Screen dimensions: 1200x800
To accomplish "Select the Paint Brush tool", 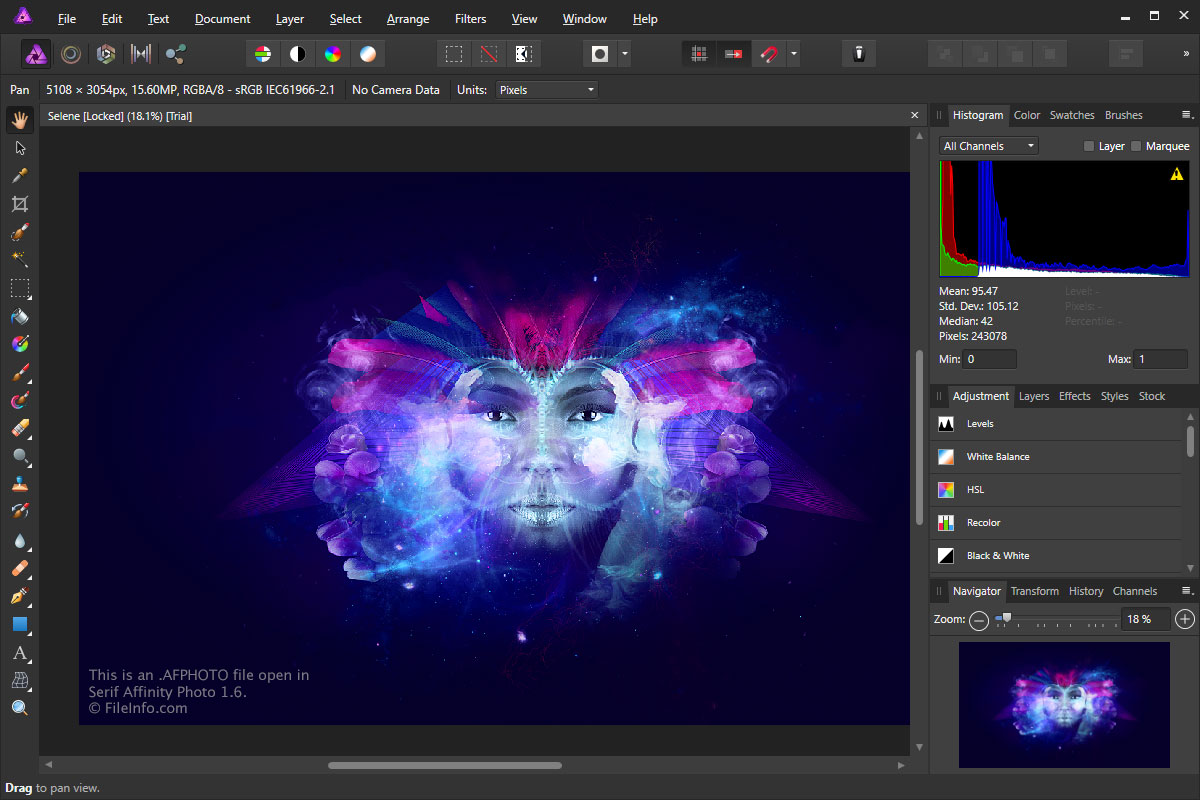I will tap(20, 373).
